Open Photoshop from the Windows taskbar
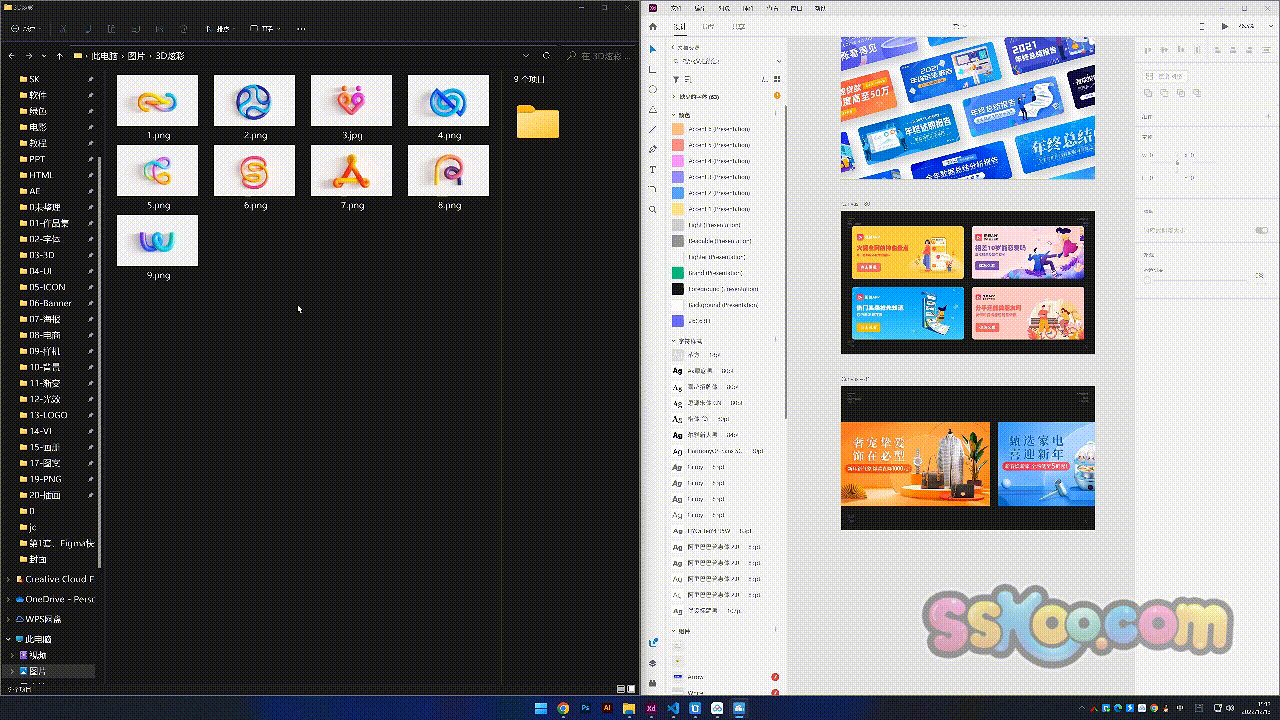Viewport: 1280px width, 720px height. pyautogui.click(x=585, y=708)
